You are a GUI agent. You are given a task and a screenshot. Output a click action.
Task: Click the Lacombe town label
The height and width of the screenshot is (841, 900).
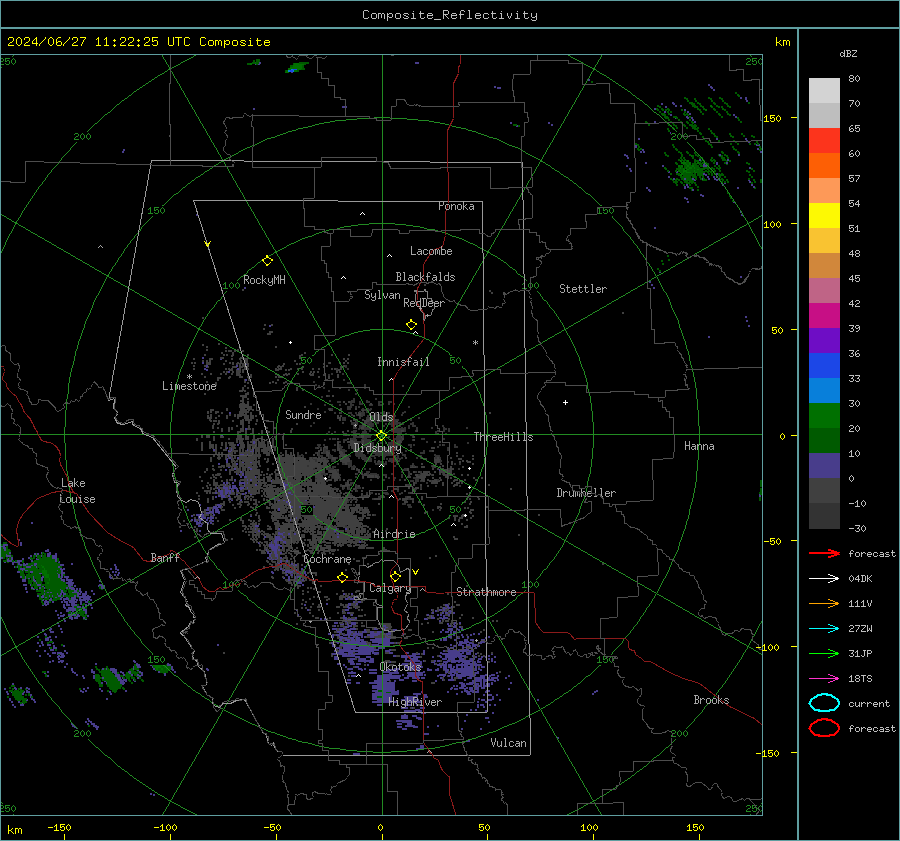tap(431, 251)
